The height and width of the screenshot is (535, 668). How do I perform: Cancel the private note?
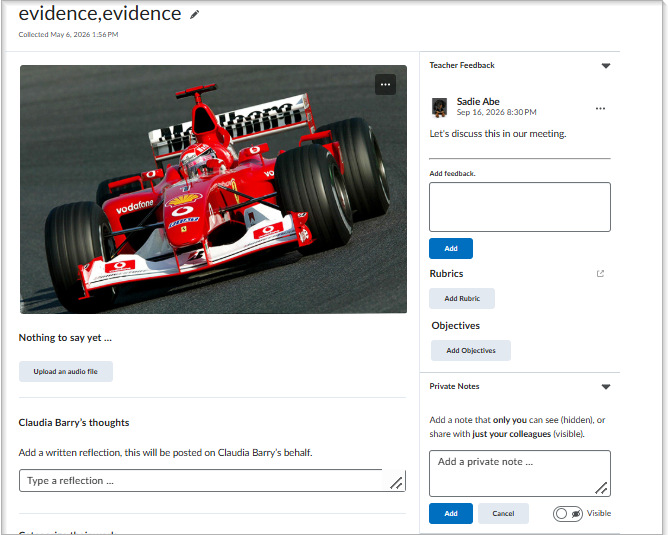point(503,513)
